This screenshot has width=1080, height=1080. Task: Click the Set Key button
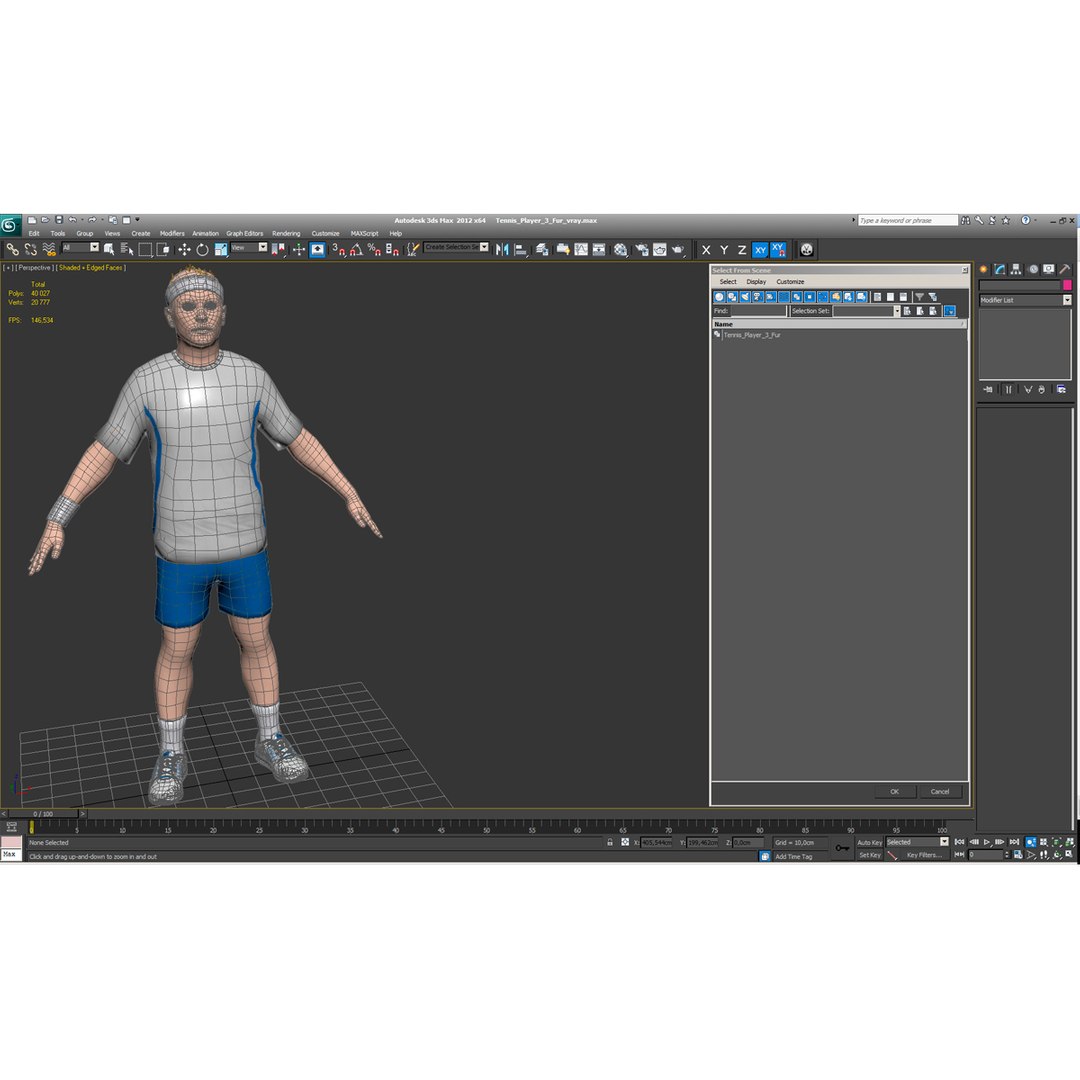[x=870, y=855]
